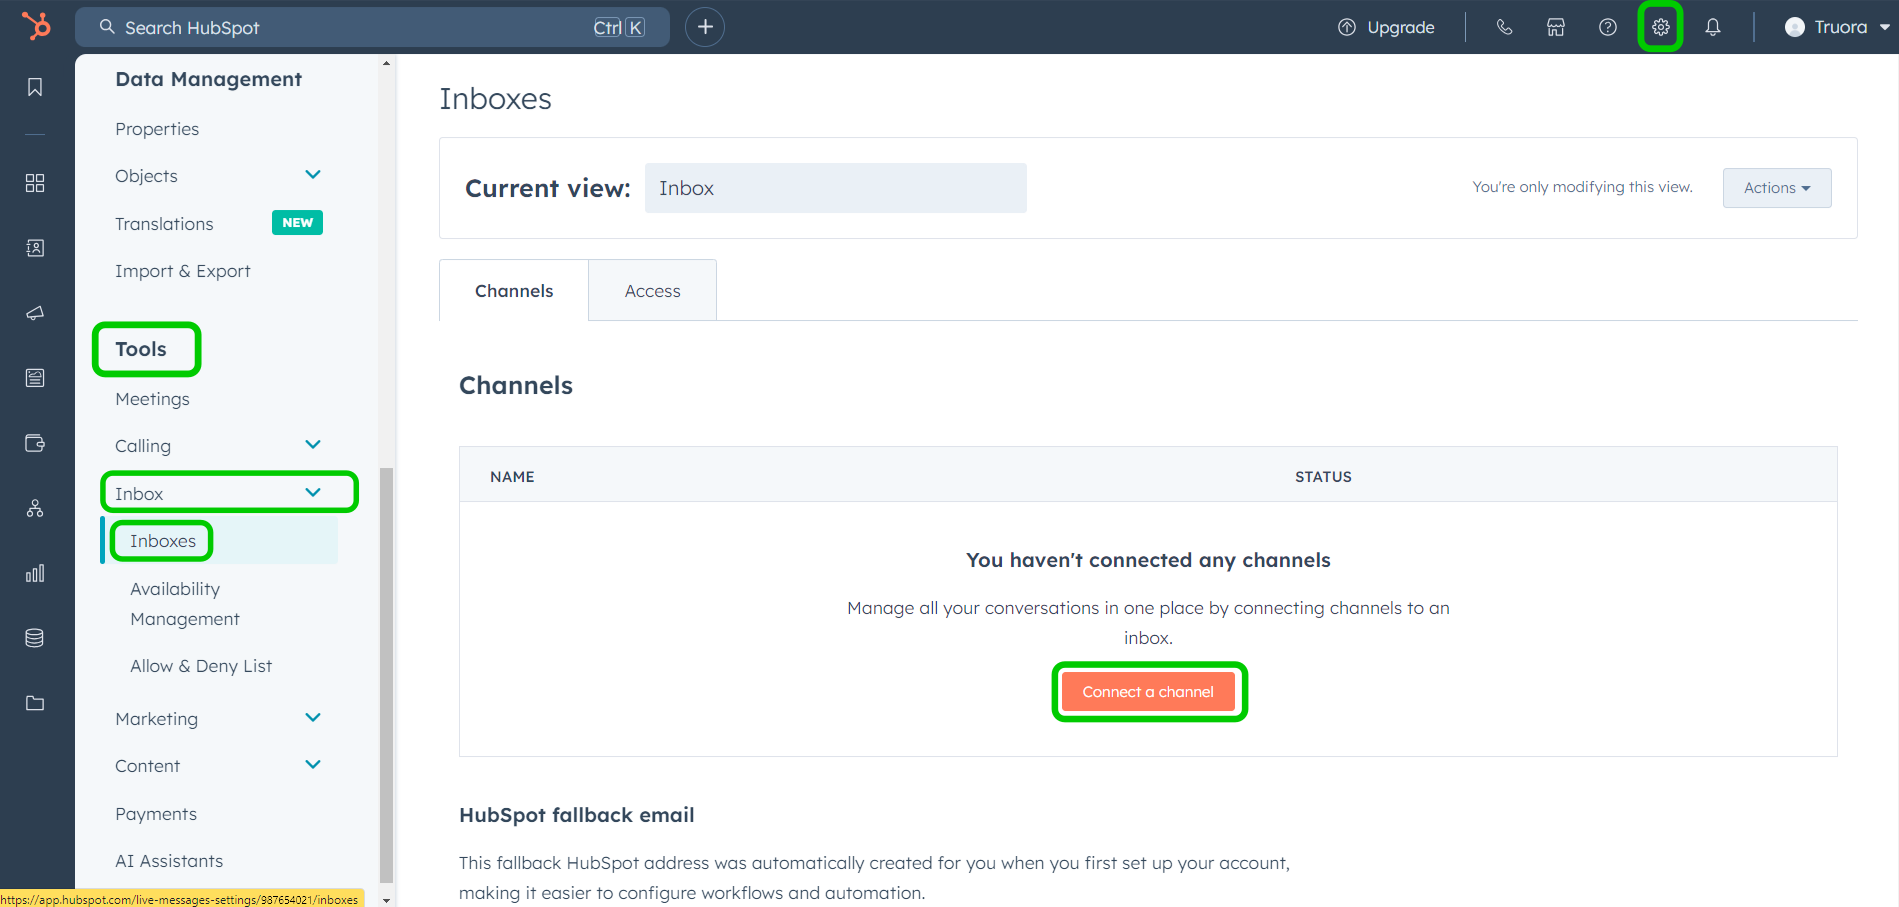1899x907 pixels.
Task: Open Reporting bar chart icon in sidebar
Action: 35,573
